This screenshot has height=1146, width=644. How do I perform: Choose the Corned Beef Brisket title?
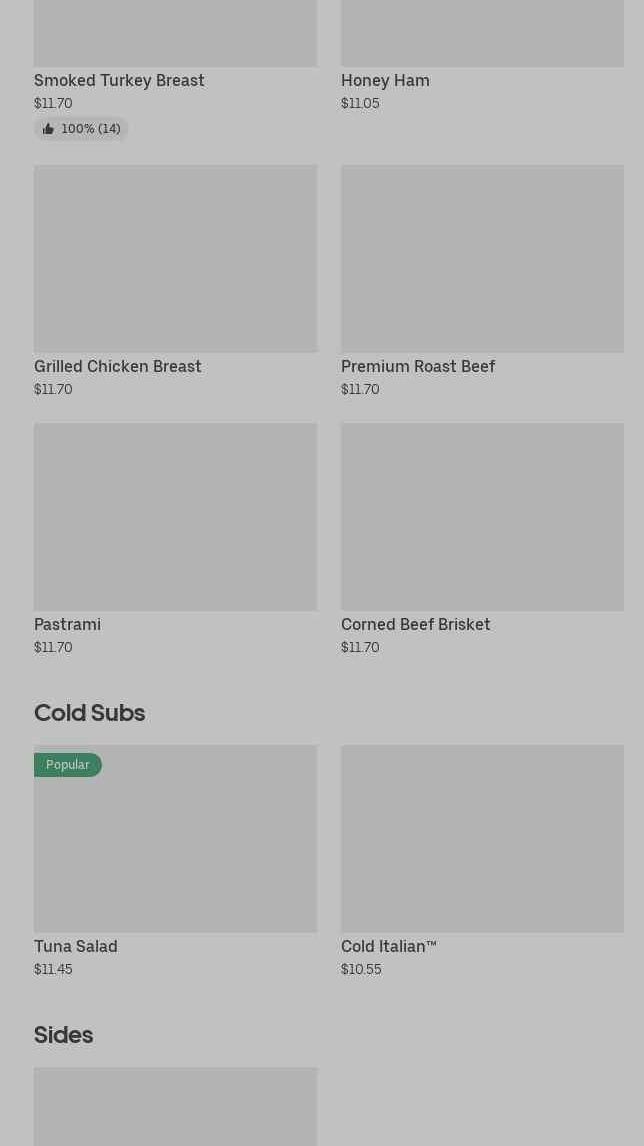pyautogui.click(x=415, y=624)
